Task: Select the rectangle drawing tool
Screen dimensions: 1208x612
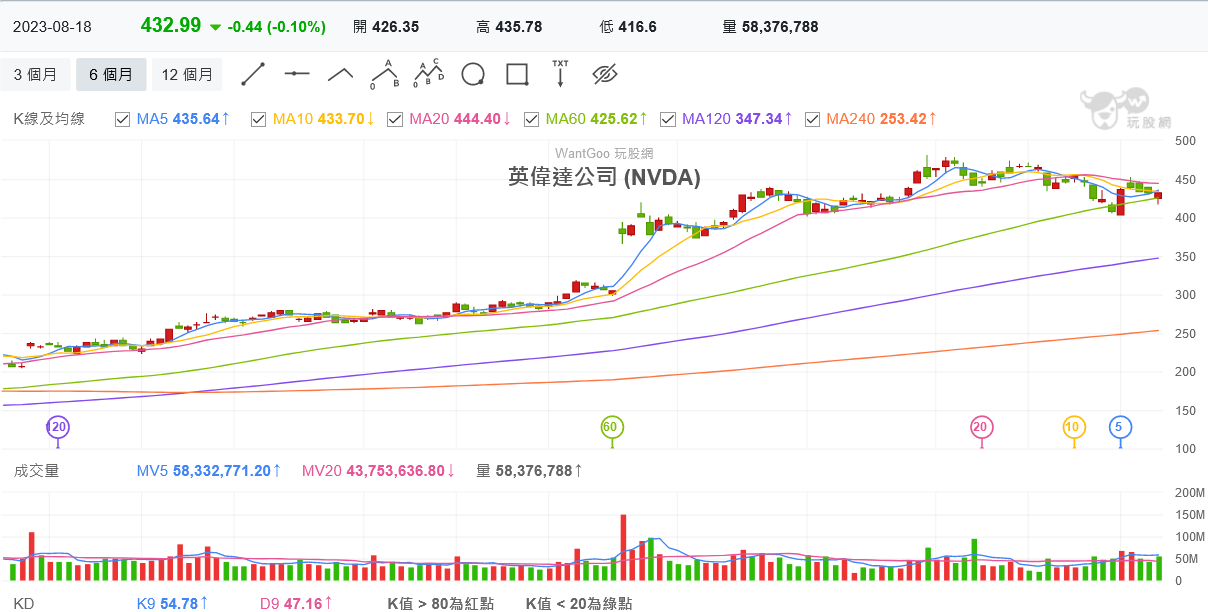Action: (517, 75)
